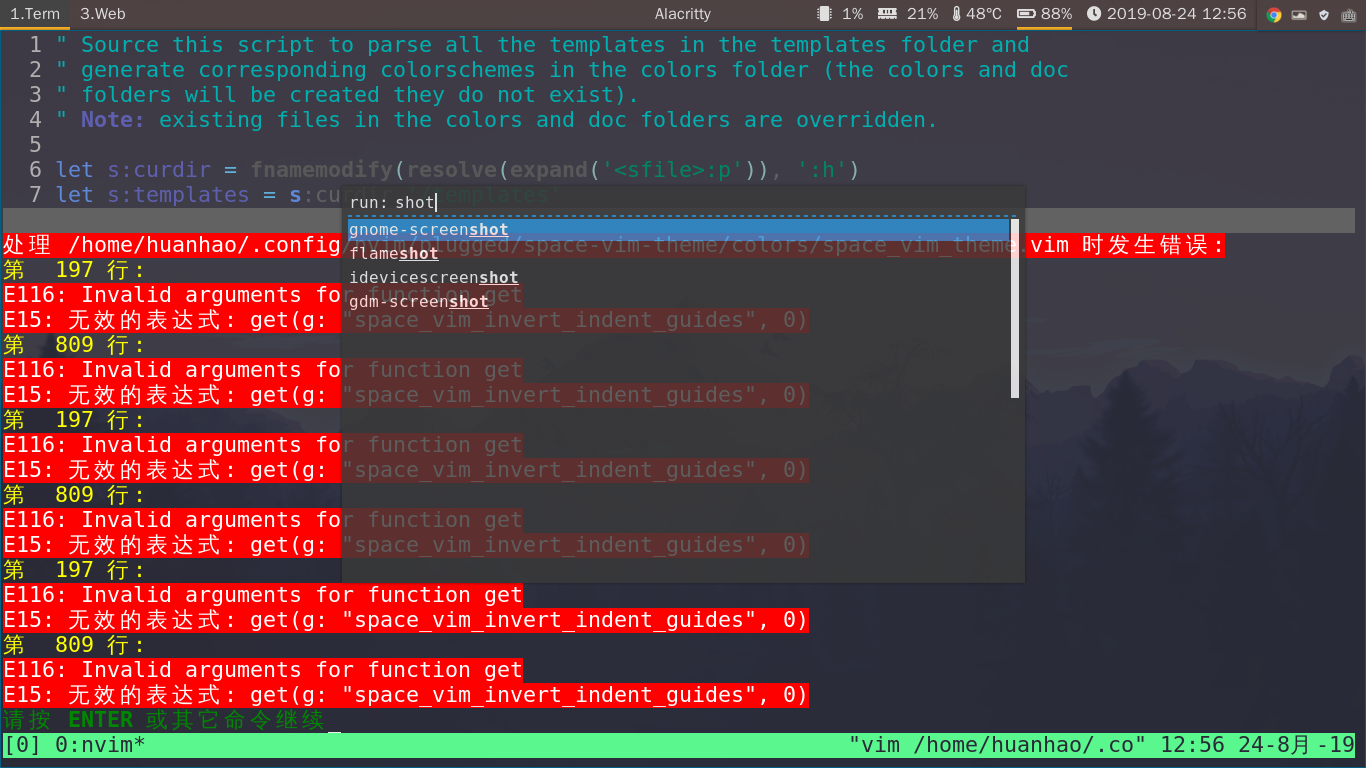
Task: Click the CPU chip icon in status bar
Action: point(824,14)
